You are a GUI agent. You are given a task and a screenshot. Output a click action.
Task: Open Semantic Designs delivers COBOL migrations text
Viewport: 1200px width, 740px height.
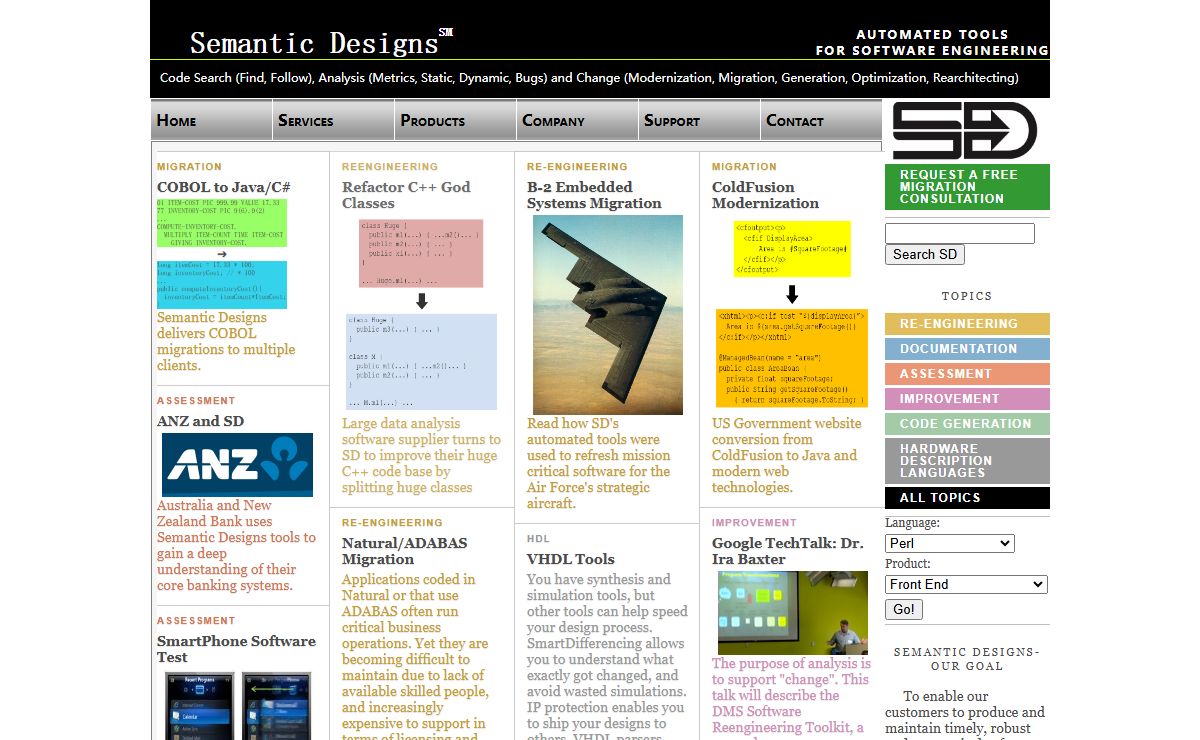pos(226,342)
